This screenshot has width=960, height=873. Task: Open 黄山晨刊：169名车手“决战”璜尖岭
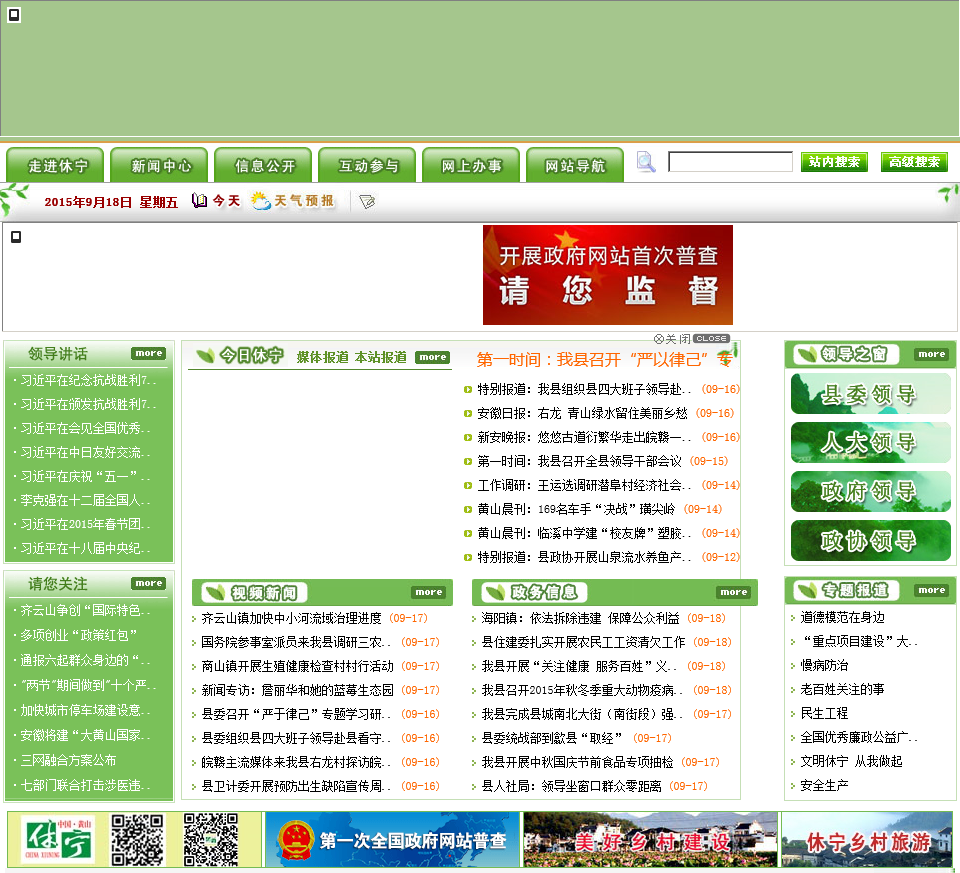coord(576,509)
